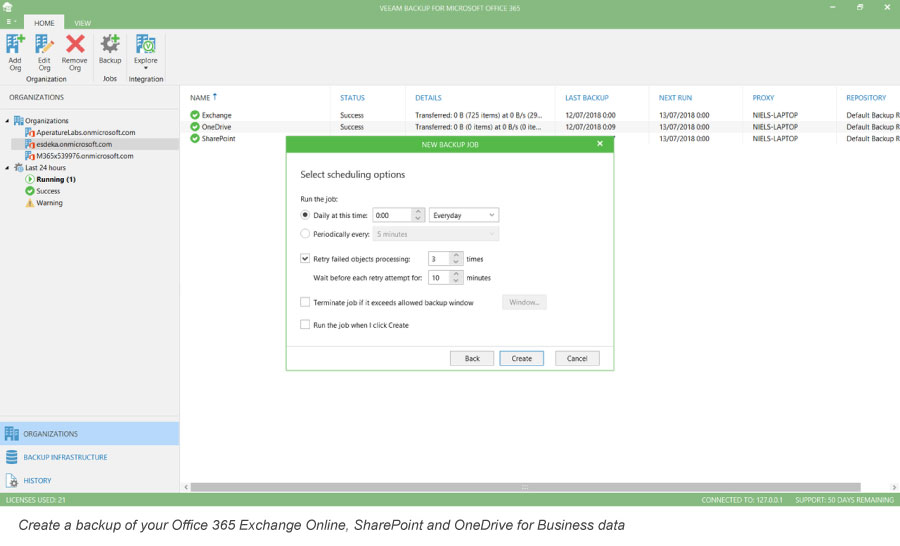
Task: Open the 5 minutes interval dropdown
Action: pos(436,234)
